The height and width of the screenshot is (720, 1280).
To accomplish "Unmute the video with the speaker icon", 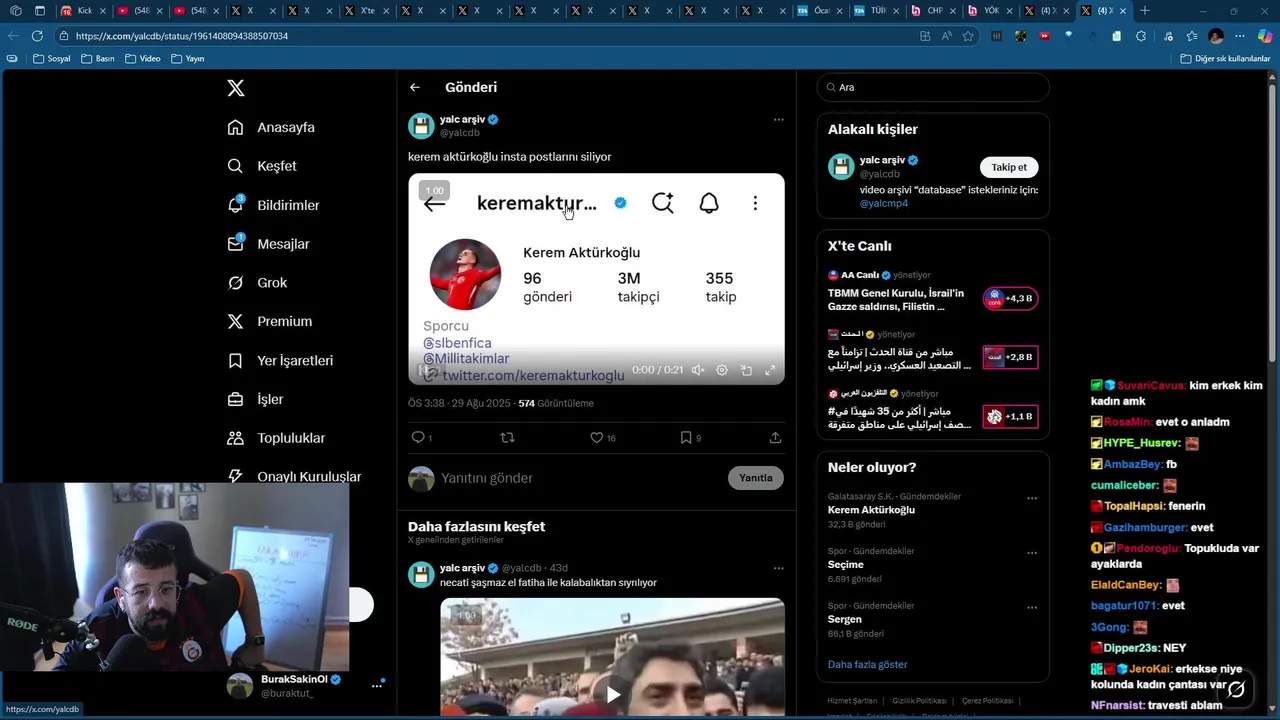I will coord(698,370).
